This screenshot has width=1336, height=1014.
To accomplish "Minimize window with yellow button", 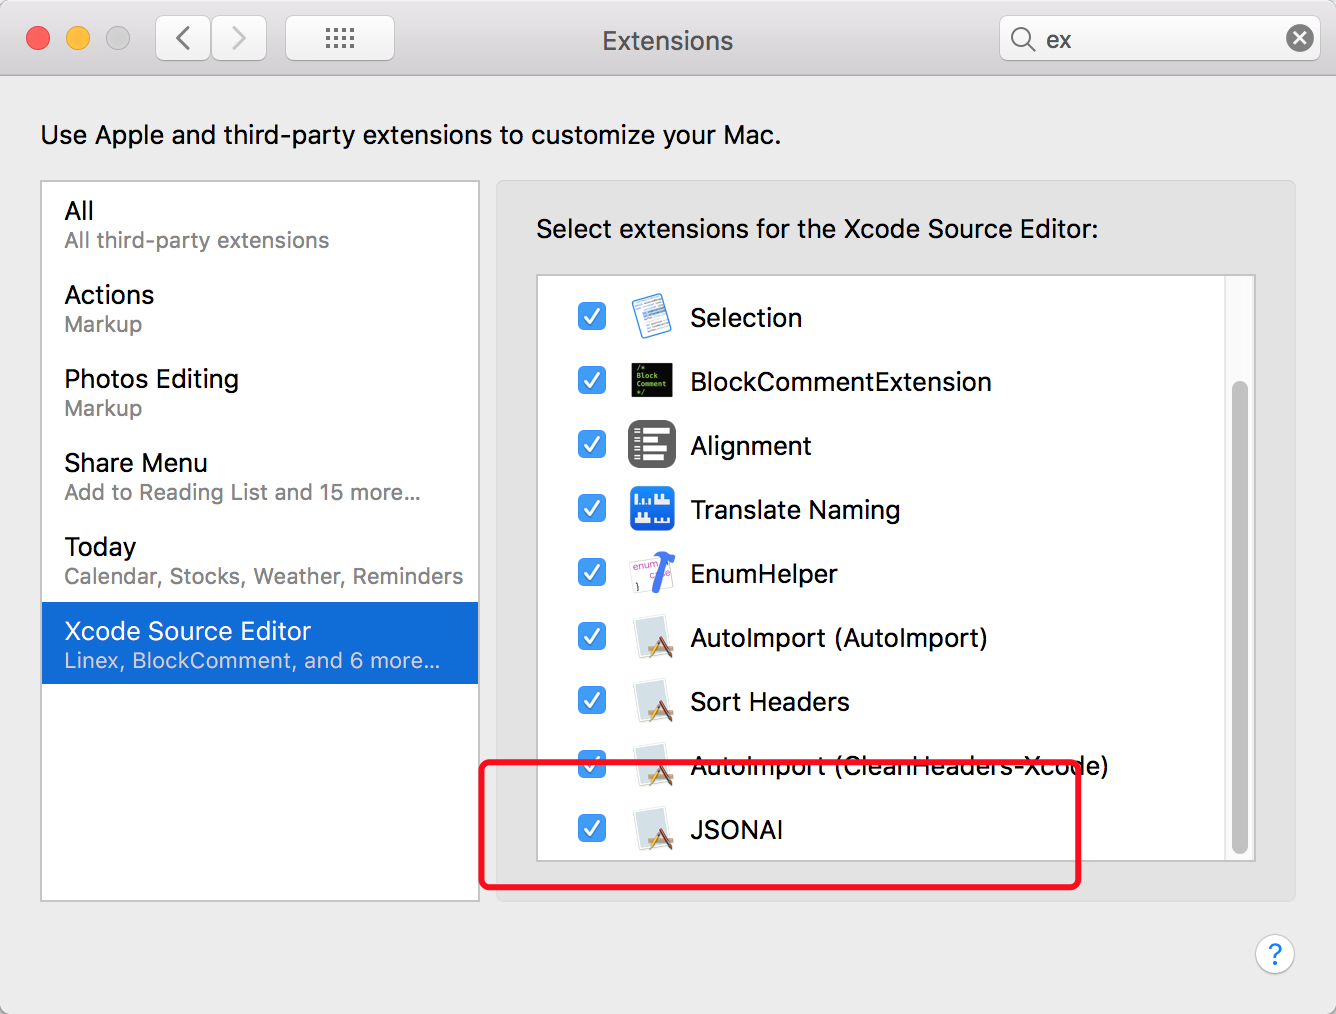I will pos(78,38).
